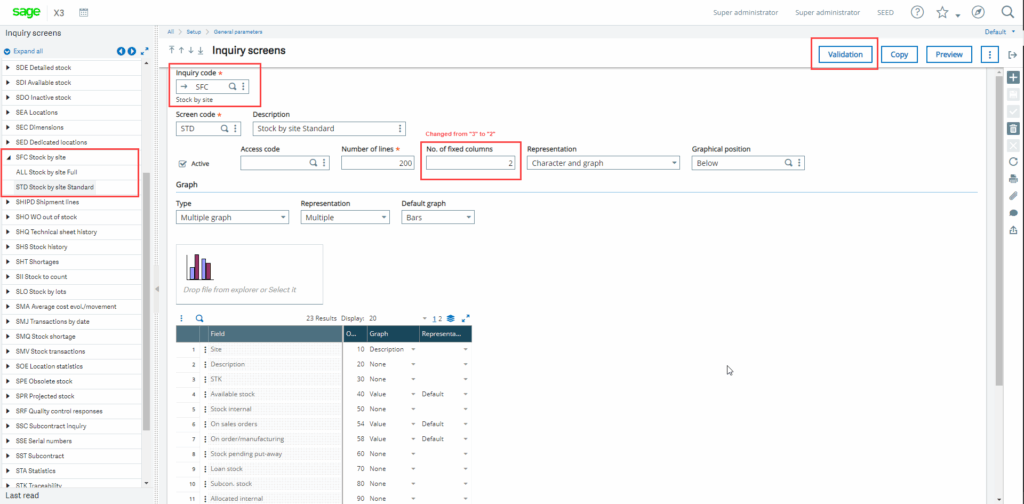1024x504 pixels.
Task: Open the help question mark icon
Action: pos(917,12)
